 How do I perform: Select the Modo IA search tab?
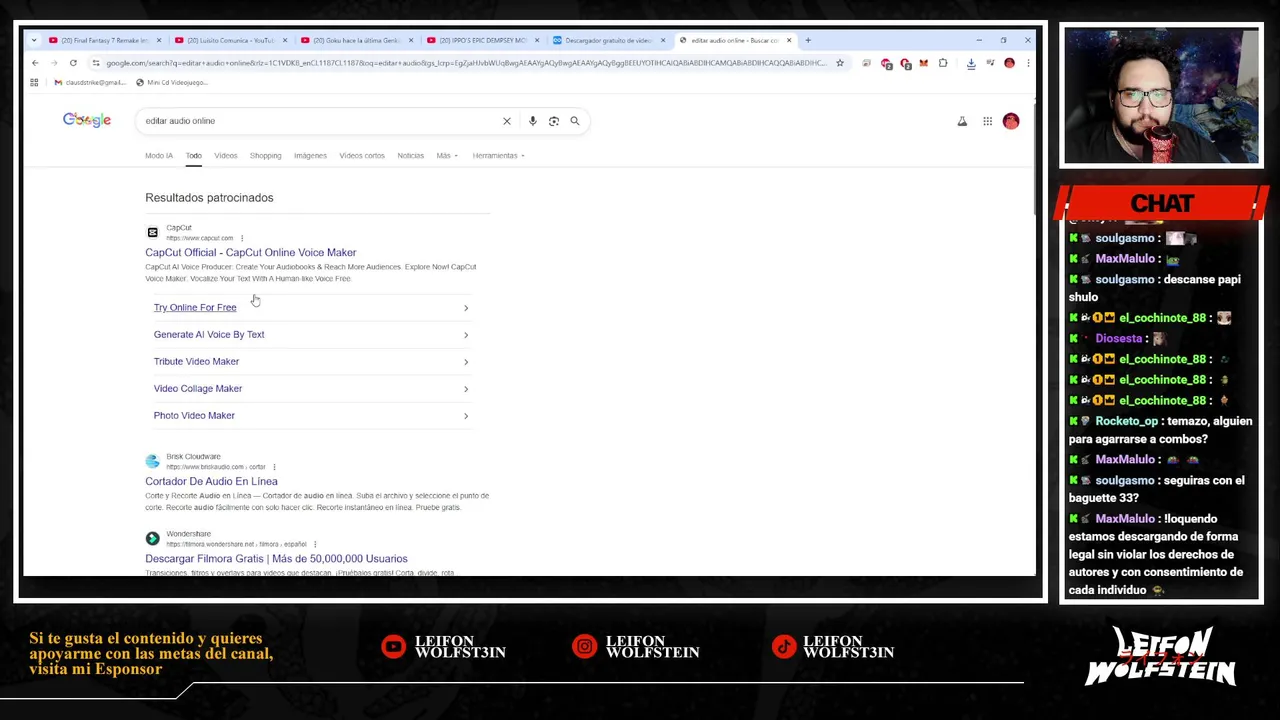[x=159, y=155]
